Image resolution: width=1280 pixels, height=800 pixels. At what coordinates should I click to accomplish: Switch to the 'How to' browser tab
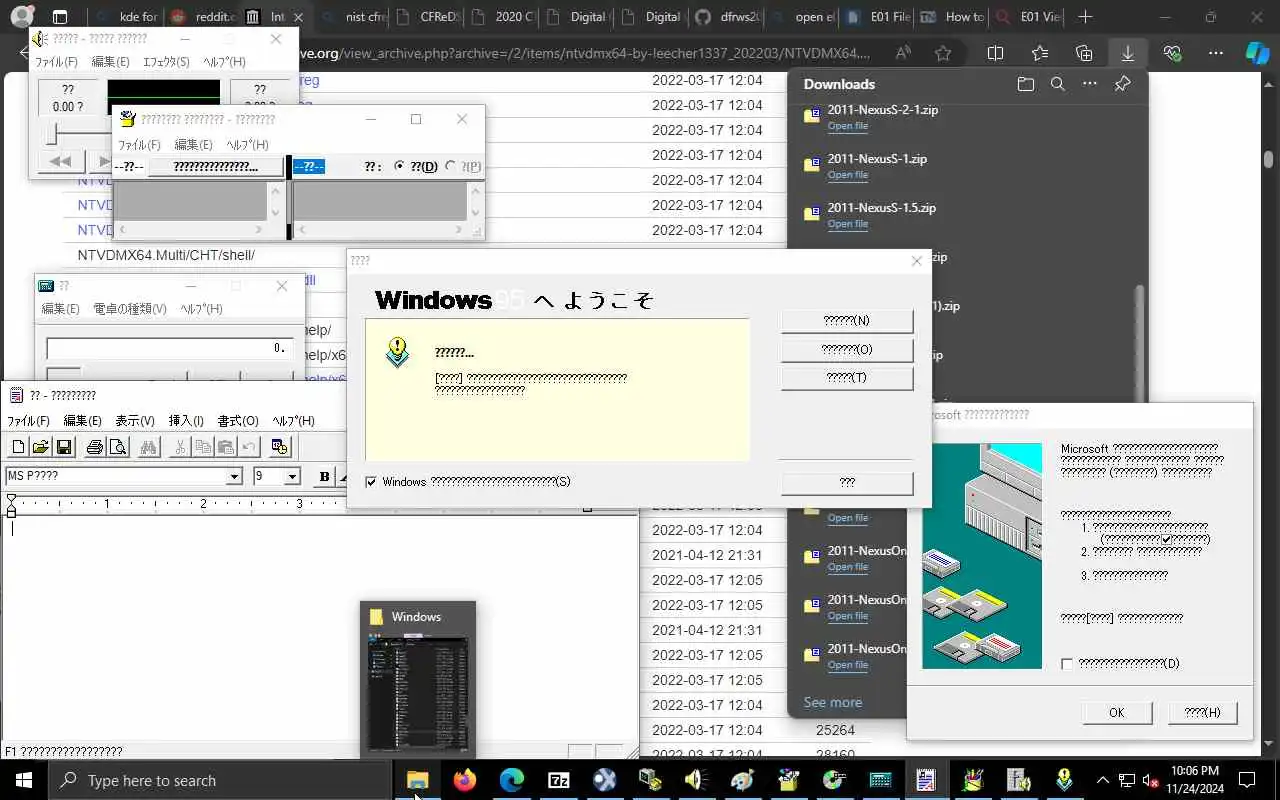952,17
